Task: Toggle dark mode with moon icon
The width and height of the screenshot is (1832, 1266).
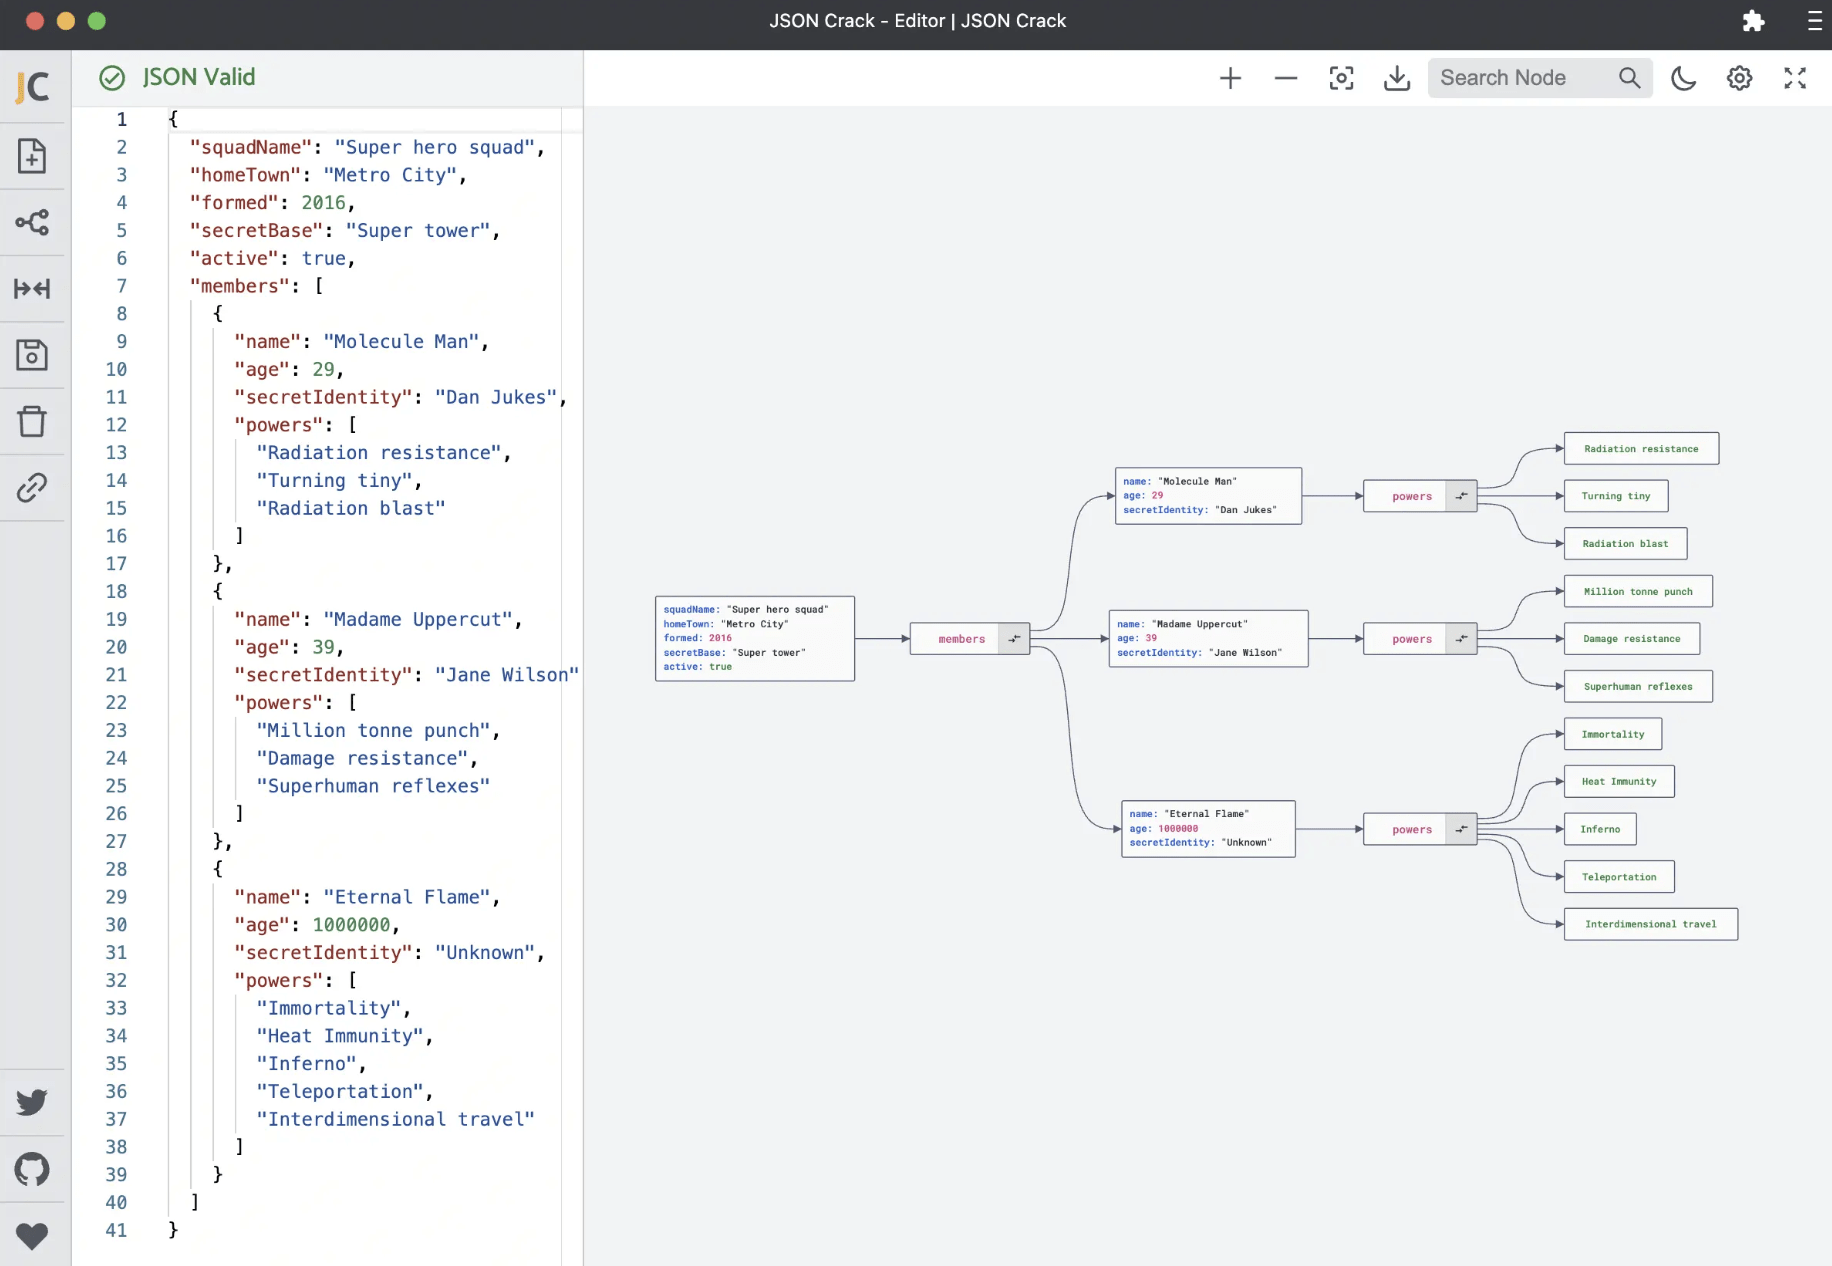Action: [1684, 78]
